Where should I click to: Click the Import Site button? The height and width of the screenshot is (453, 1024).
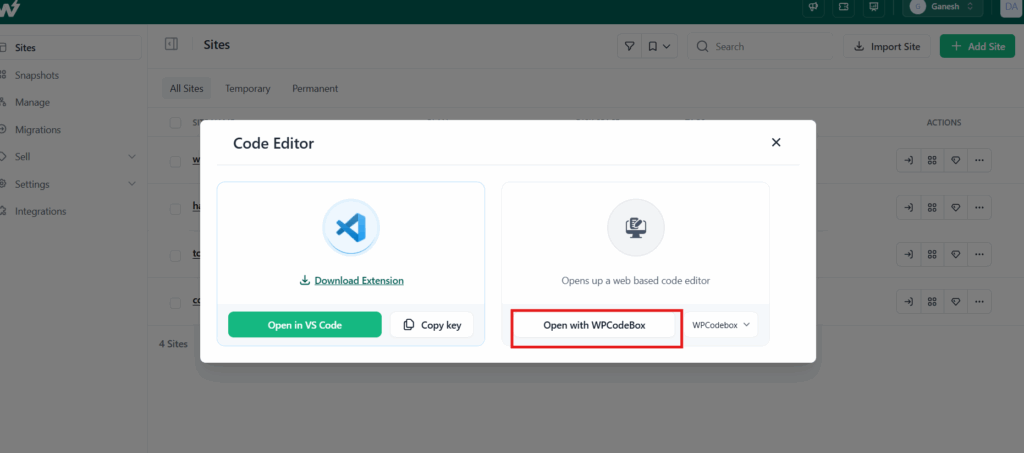pyautogui.click(x=887, y=46)
